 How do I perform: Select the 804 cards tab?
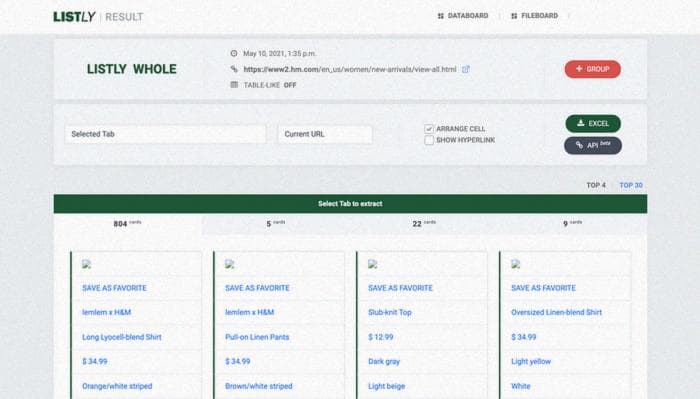[x=128, y=224]
